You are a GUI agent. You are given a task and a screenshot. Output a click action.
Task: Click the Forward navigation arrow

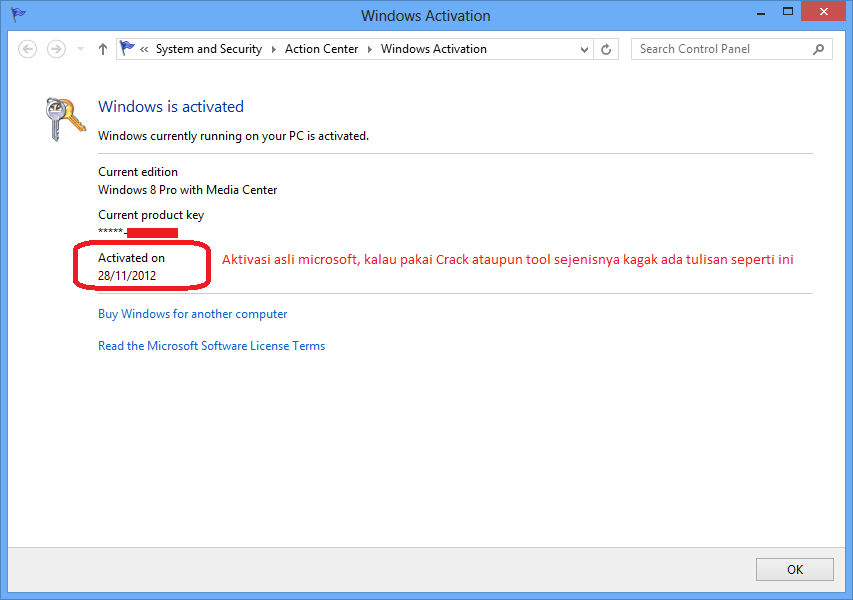[56, 49]
